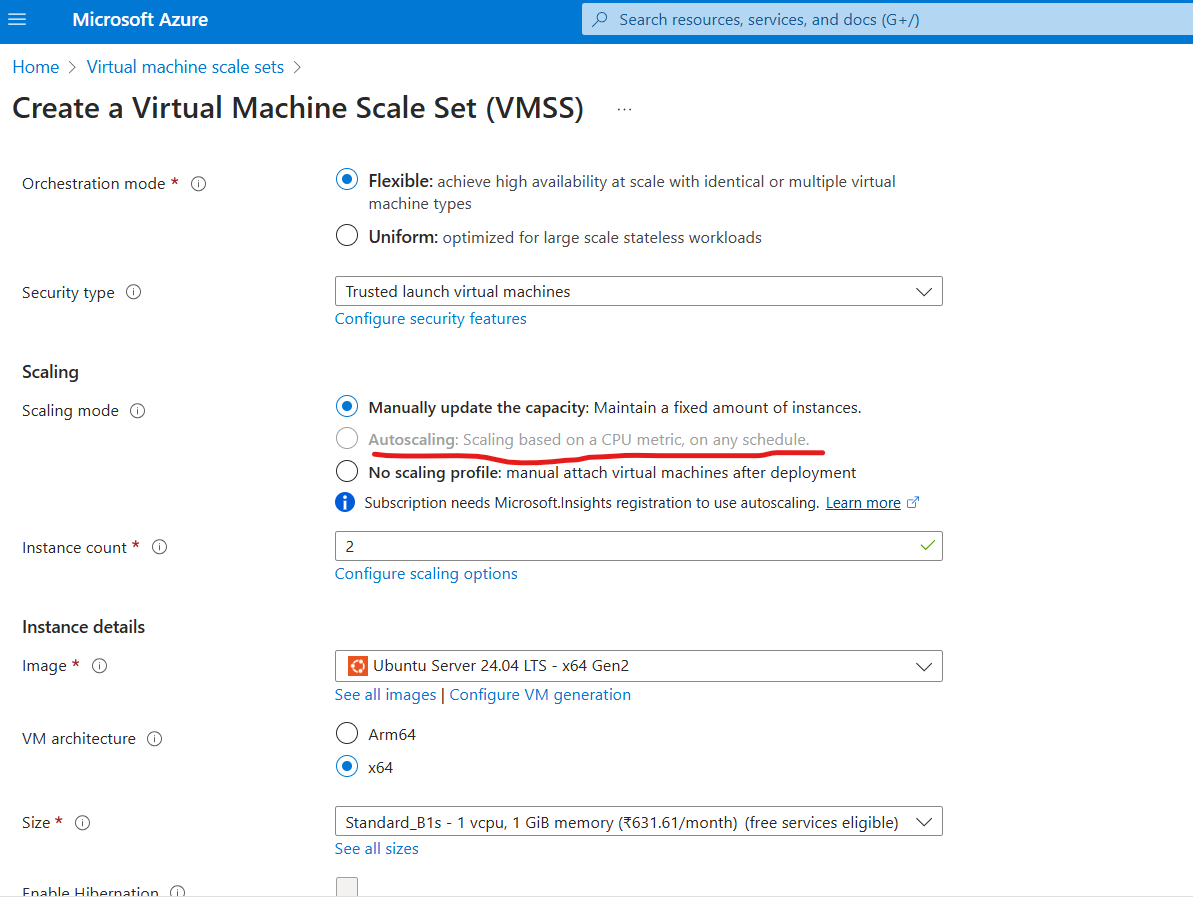Click See all images link
Image resolution: width=1193 pixels, height=905 pixels.
point(386,695)
